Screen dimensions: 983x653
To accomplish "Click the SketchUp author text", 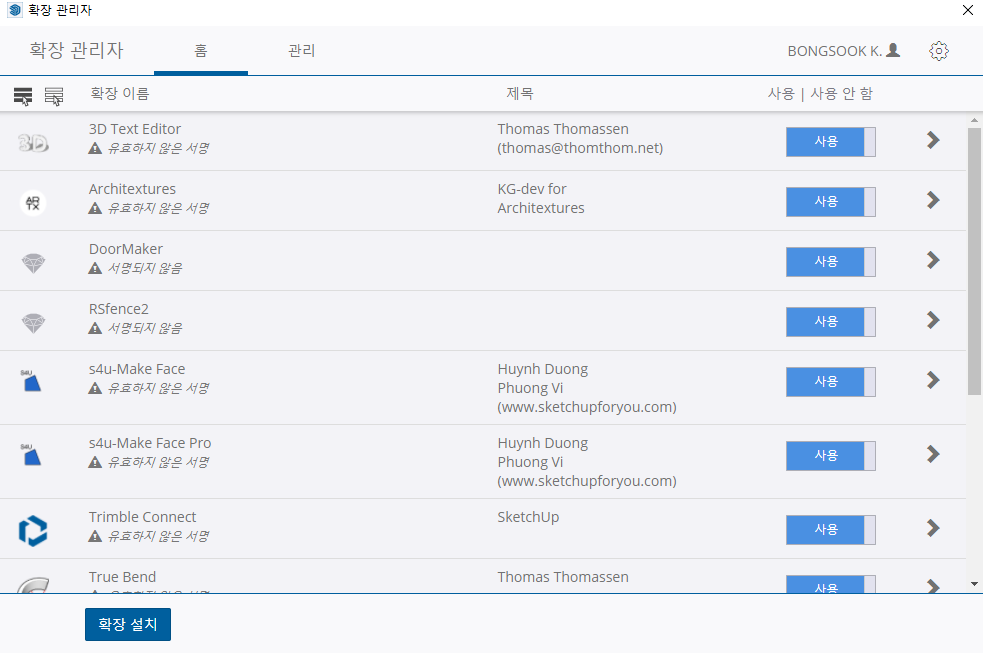I will [x=528, y=517].
